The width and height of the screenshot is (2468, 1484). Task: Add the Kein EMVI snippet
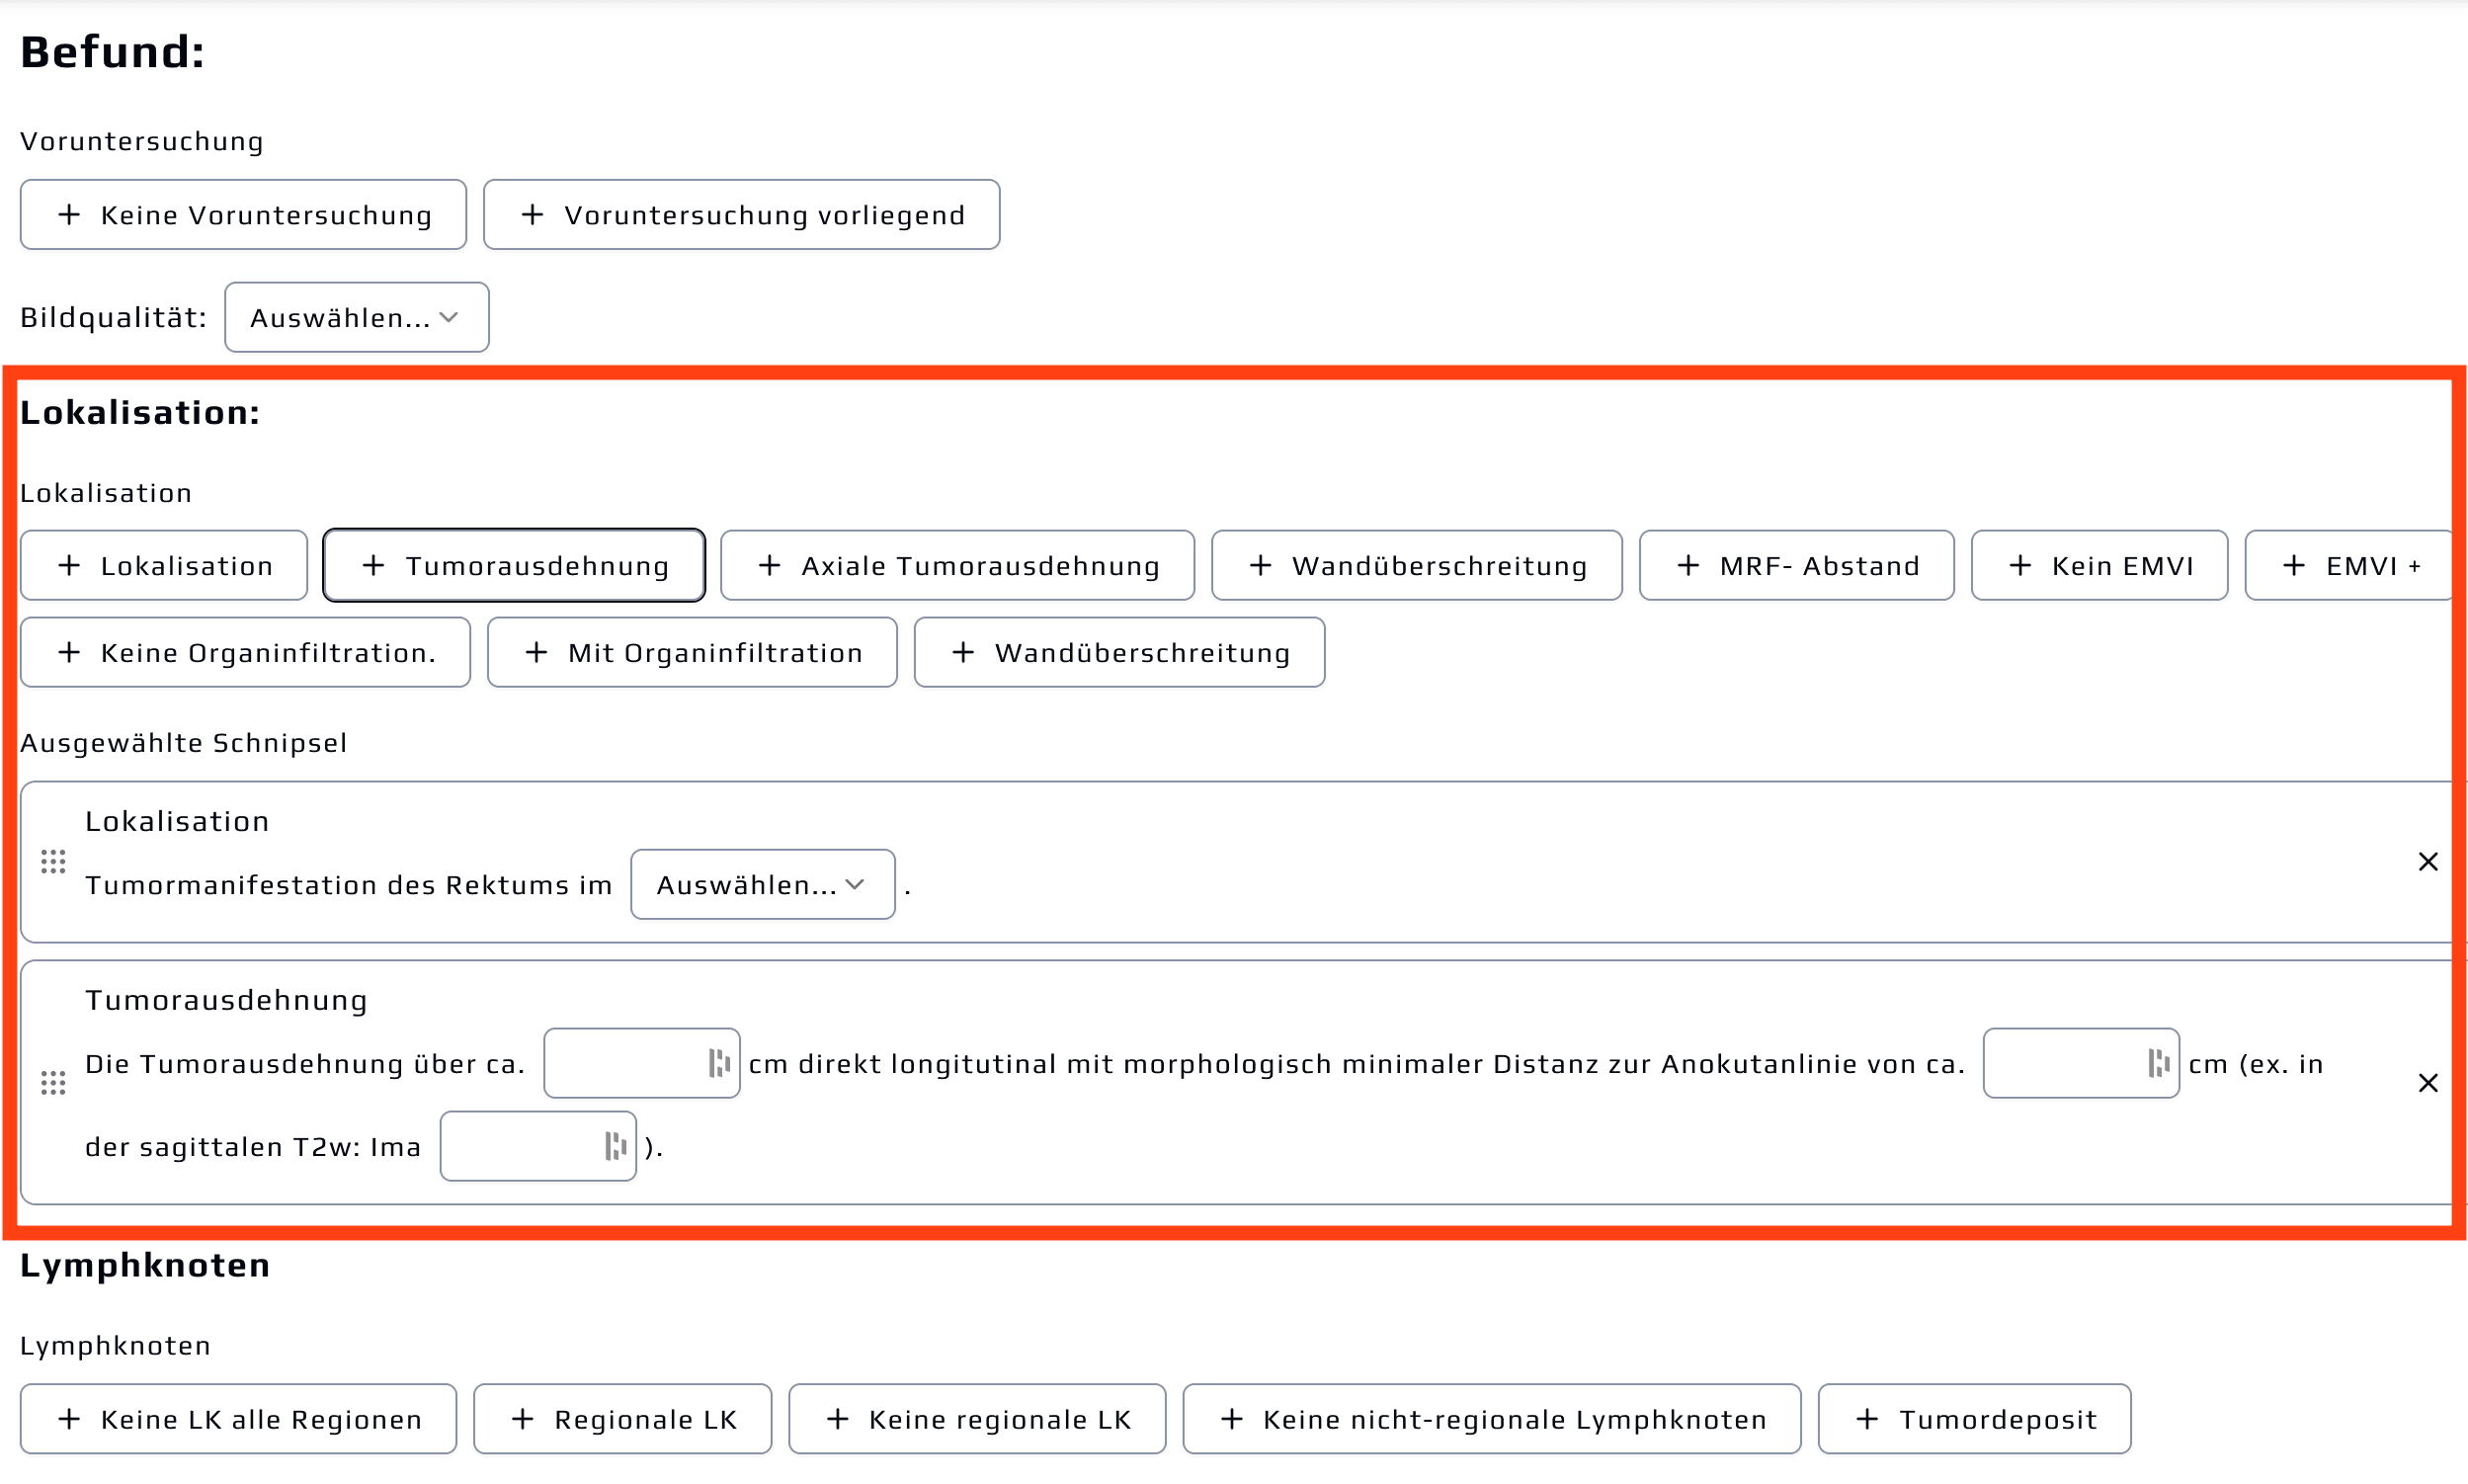coord(2099,566)
